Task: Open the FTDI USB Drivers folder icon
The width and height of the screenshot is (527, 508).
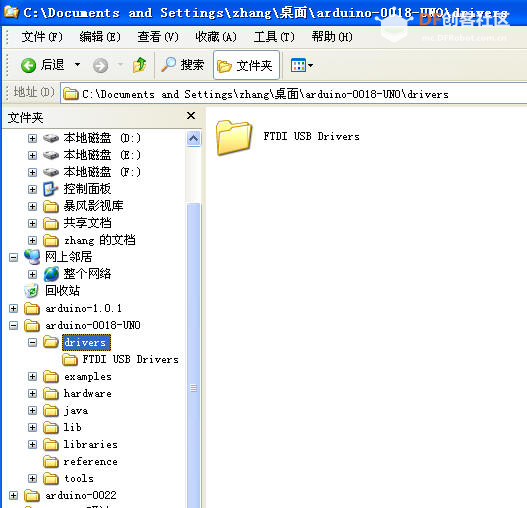Action: point(234,137)
